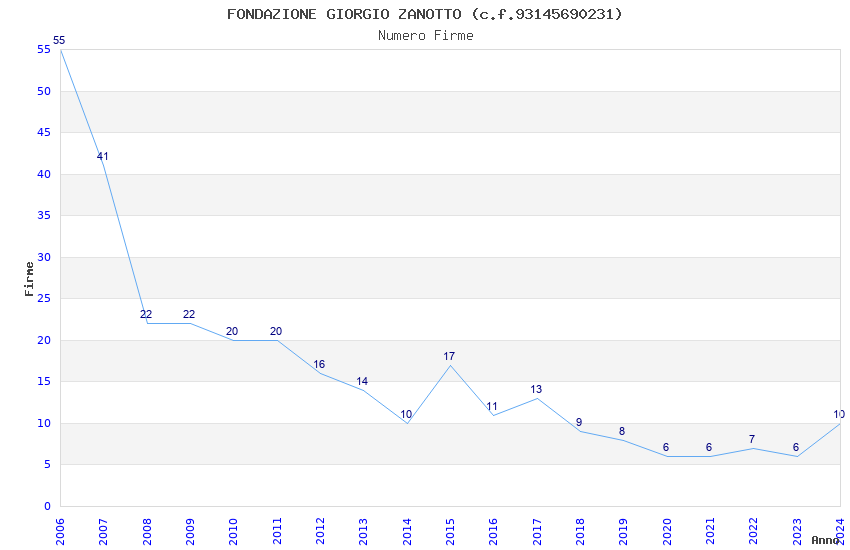Click the data label 16 at 2012
Image resolution: width=850 pixels, height=550 pixels.
(x=319, y=364)
